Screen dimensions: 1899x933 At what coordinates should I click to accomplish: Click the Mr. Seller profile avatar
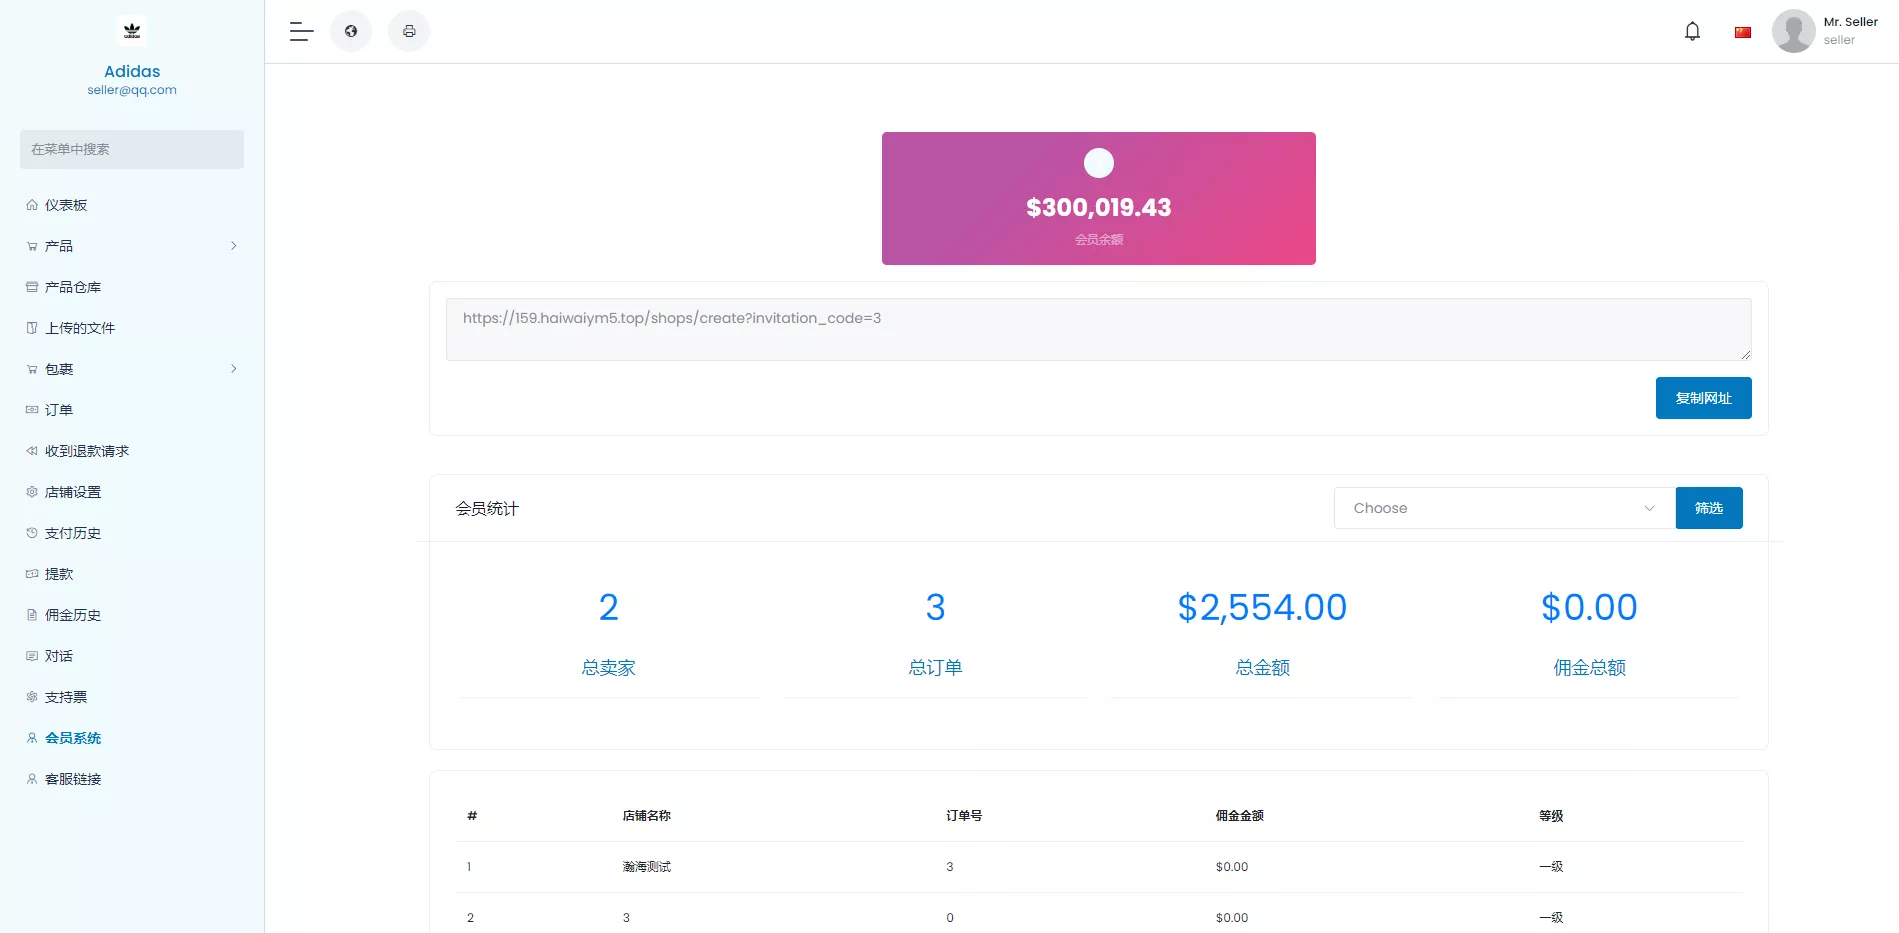pos(1794,31)
